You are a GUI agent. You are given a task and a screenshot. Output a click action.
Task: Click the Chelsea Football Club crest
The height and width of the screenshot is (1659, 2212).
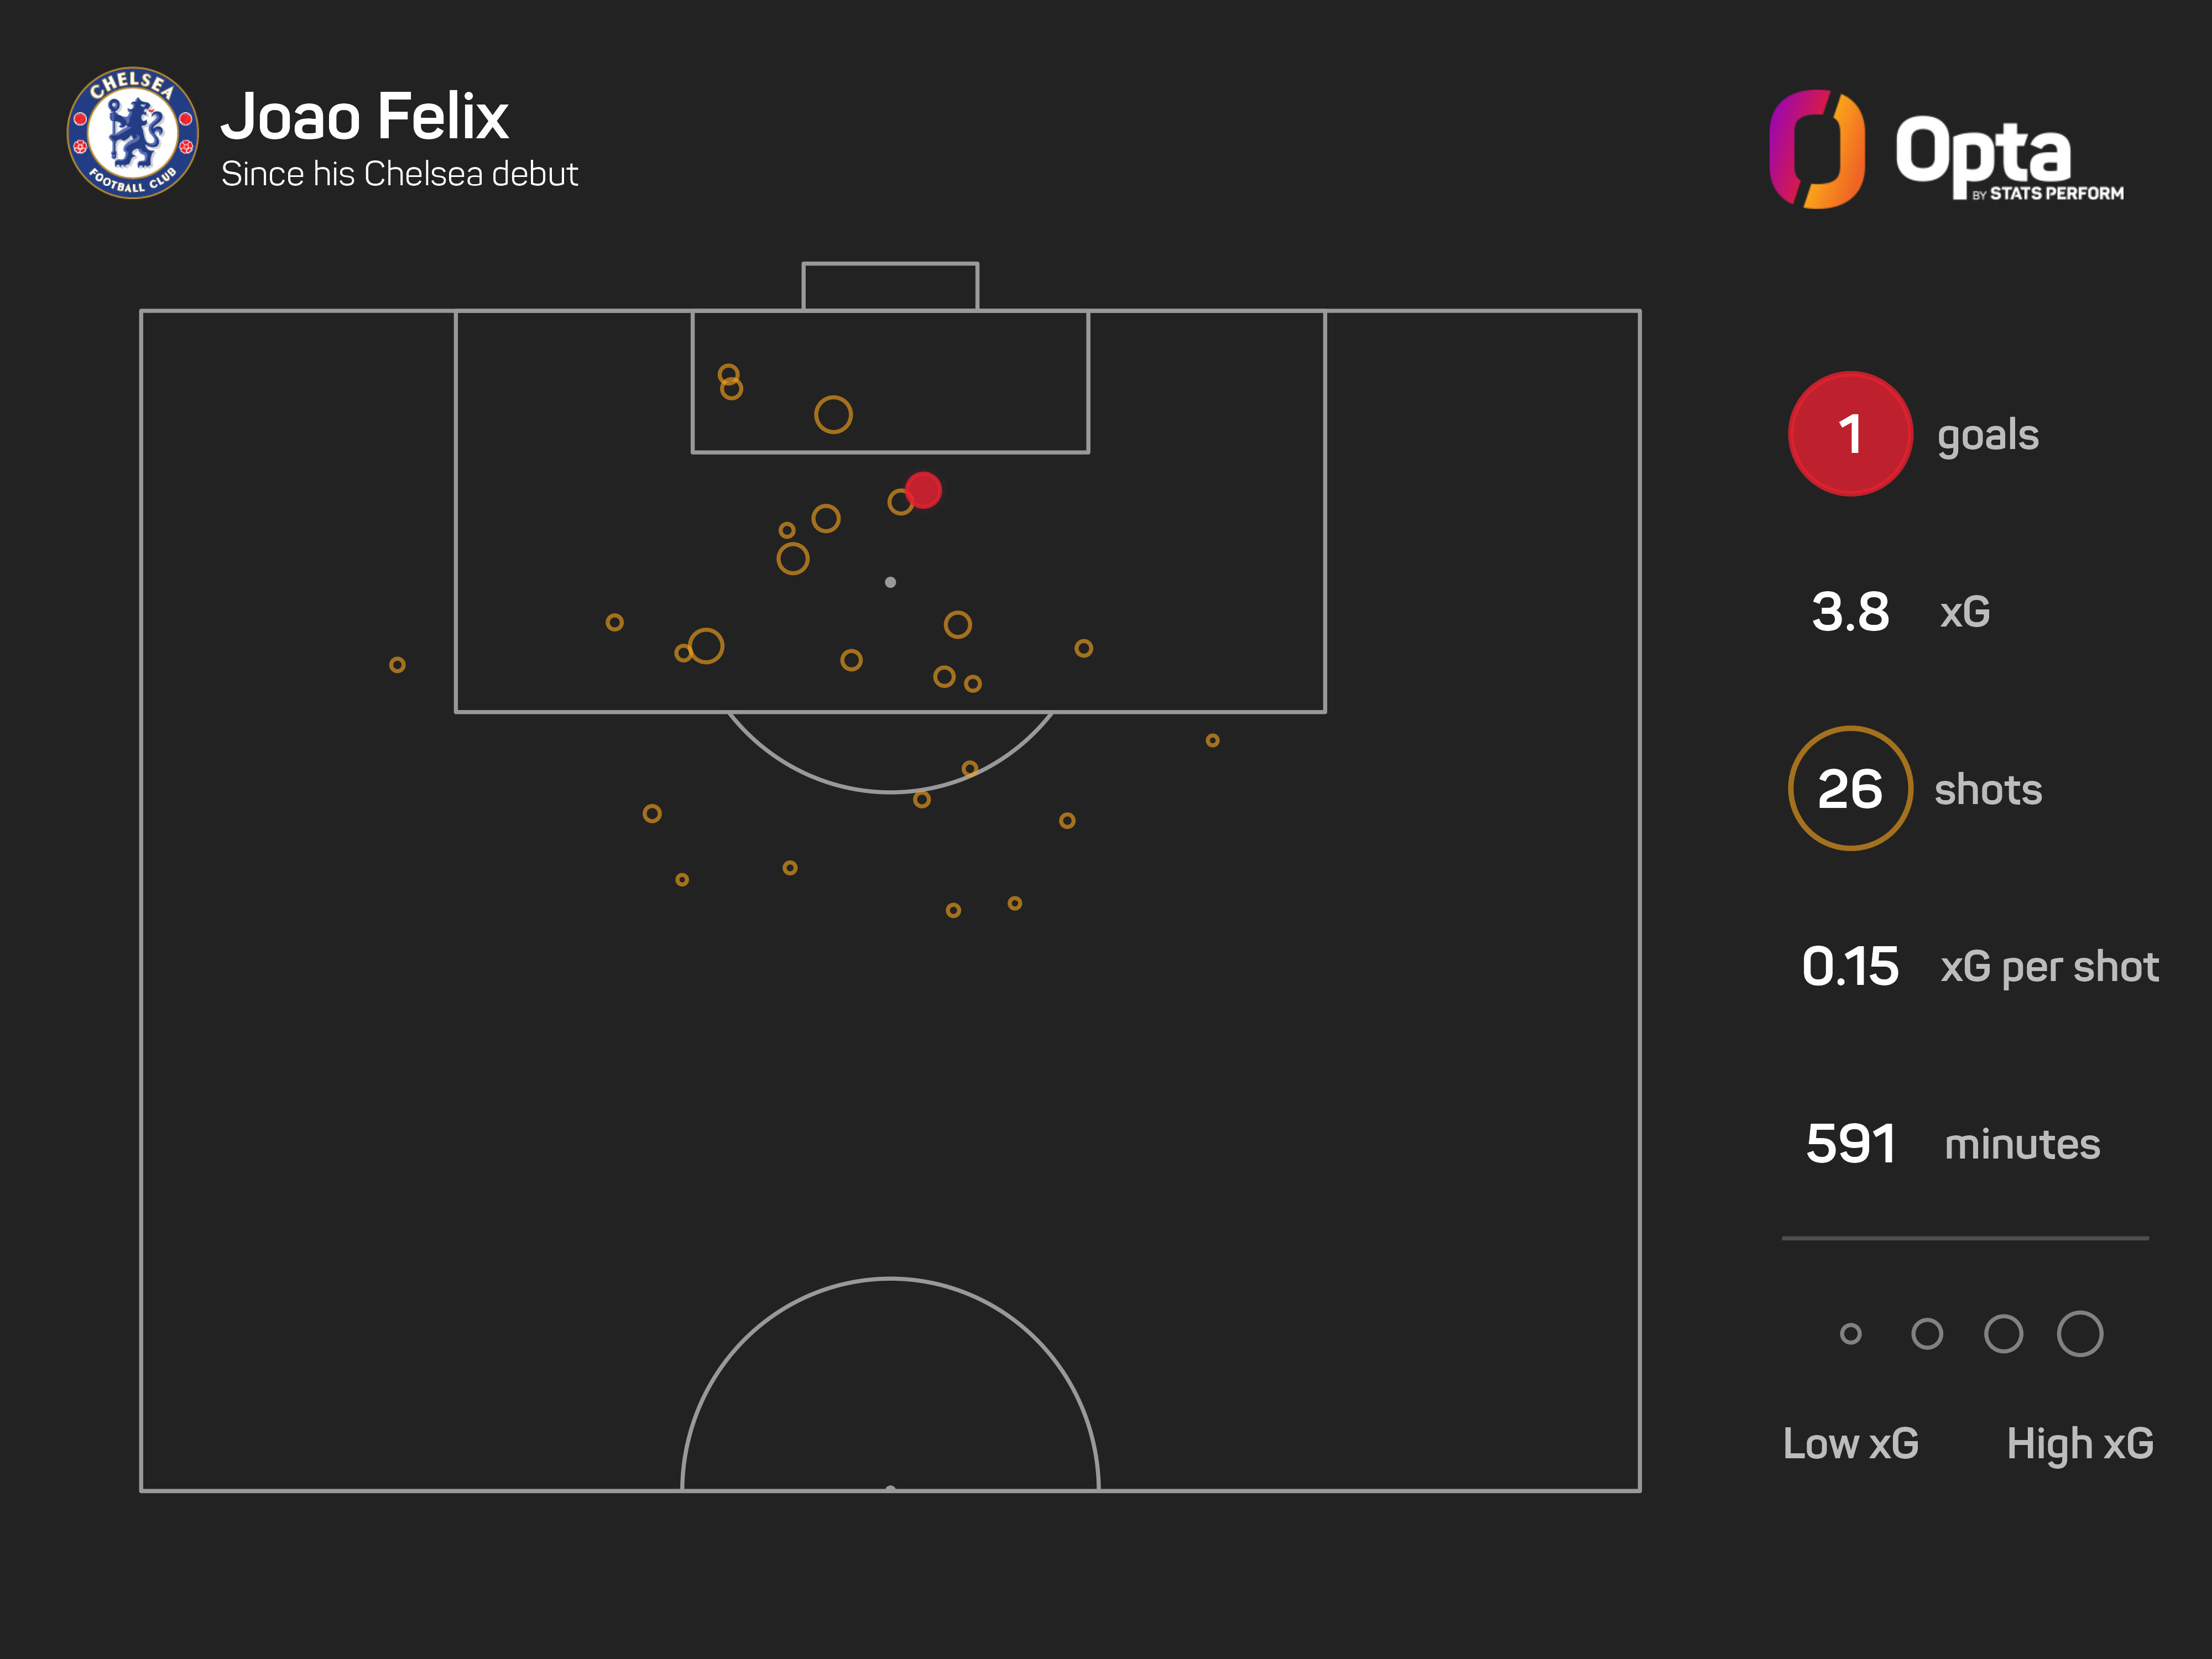point(132,133)
